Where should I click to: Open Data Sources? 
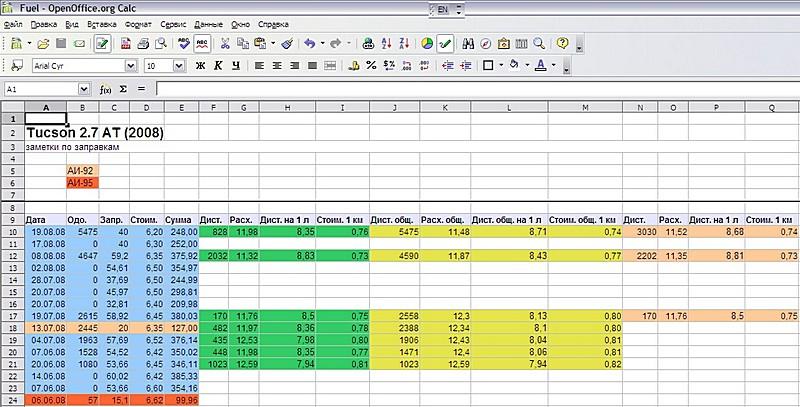coord(521,44)
